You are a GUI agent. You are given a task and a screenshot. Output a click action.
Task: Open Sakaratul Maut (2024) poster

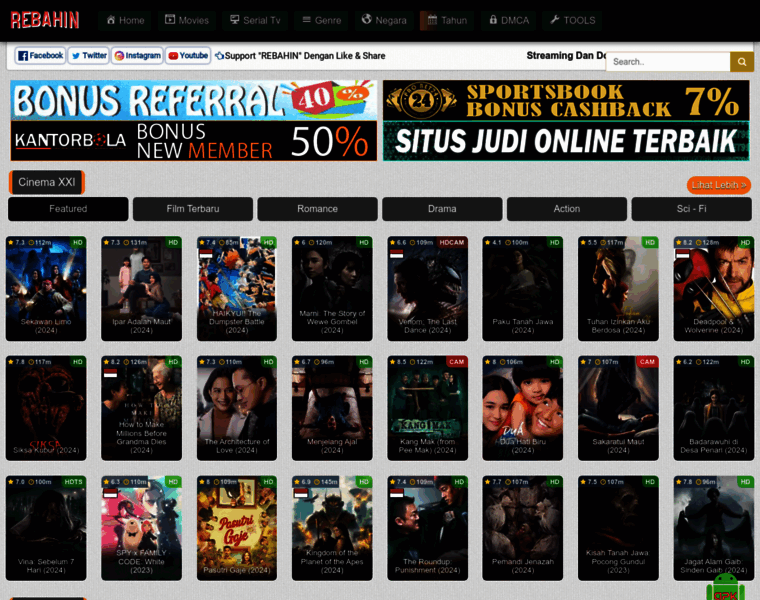[618, 409]
